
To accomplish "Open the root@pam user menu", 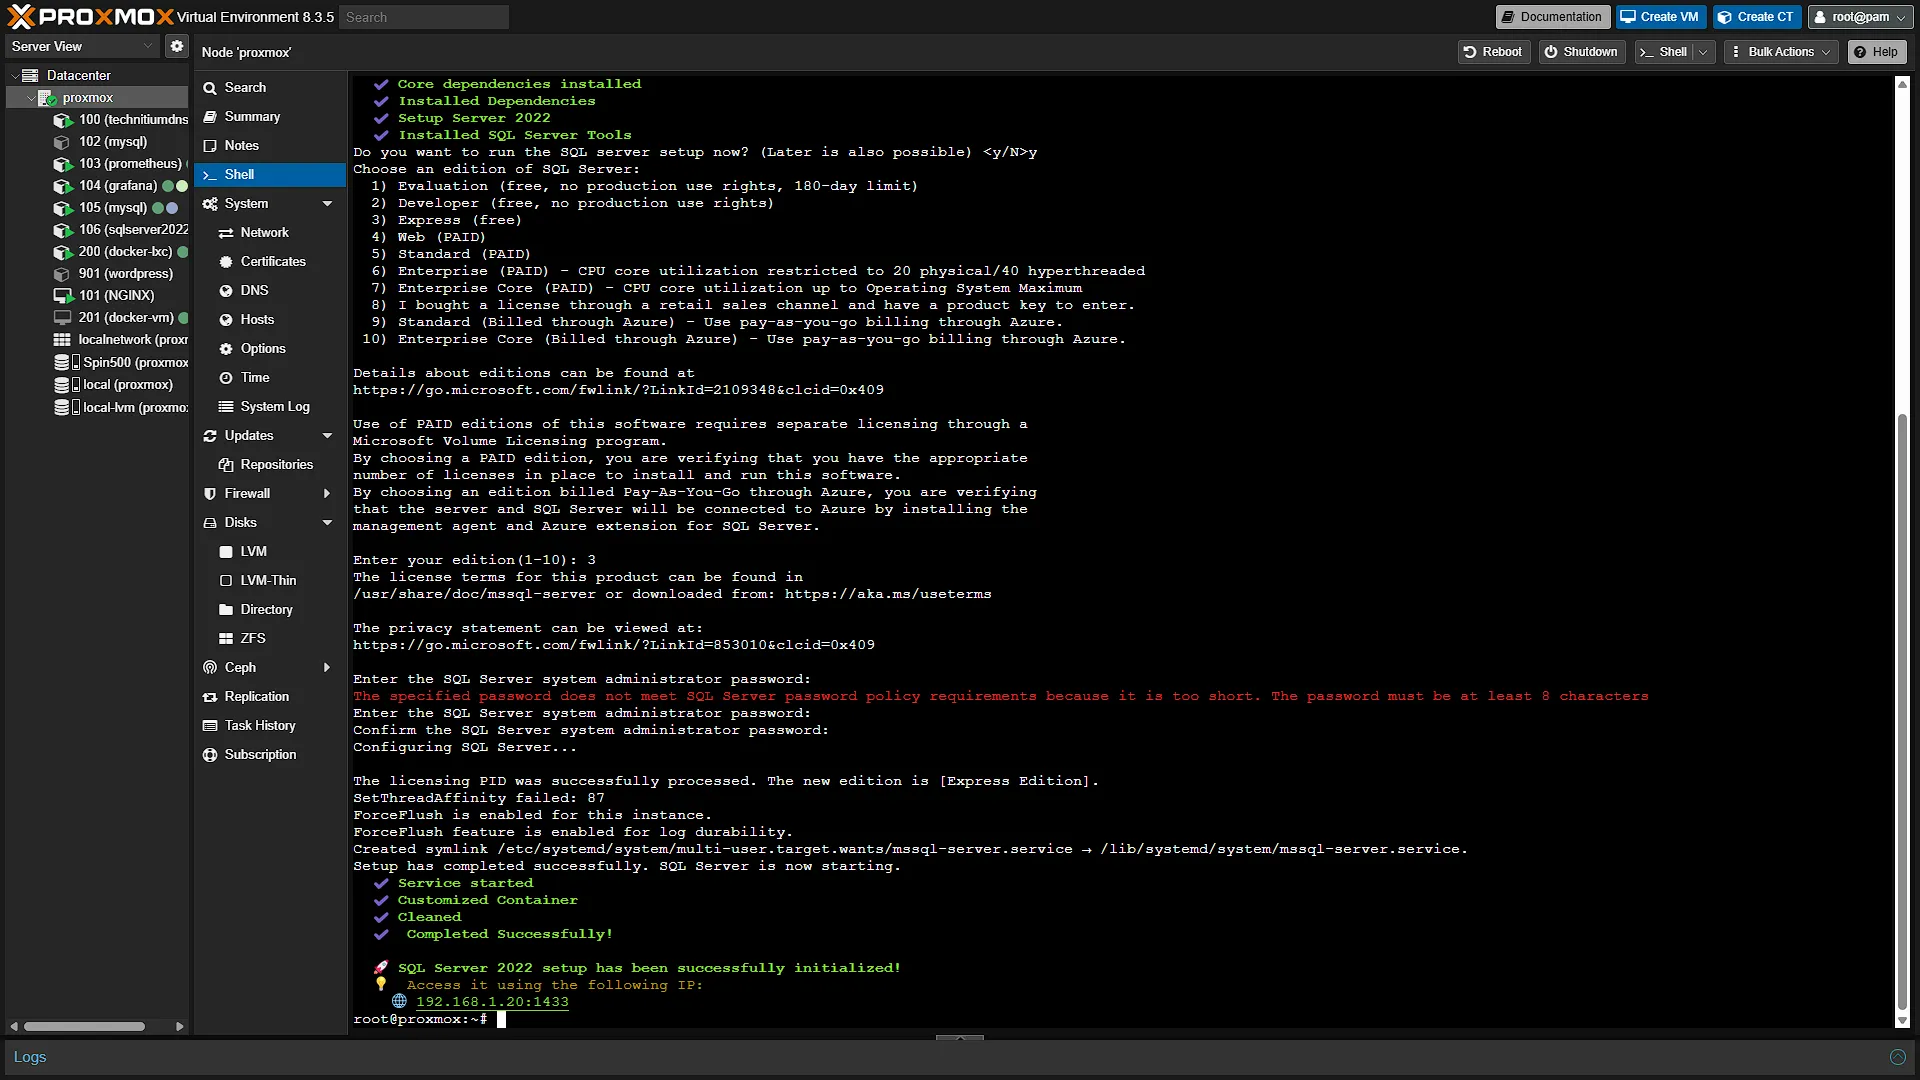I will pyautogui.click(x=1860, y=17).
